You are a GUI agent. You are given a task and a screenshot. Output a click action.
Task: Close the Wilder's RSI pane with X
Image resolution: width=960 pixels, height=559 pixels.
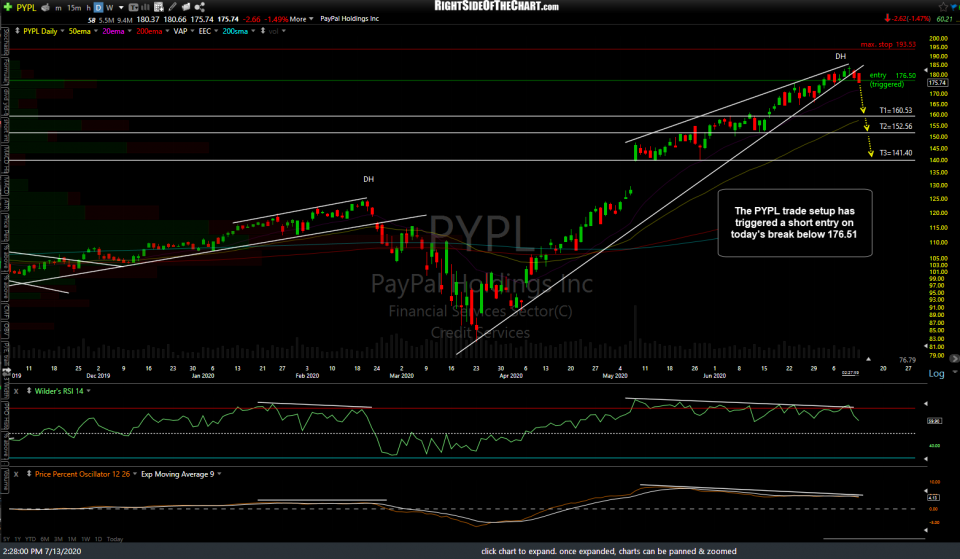pos(16,391)
